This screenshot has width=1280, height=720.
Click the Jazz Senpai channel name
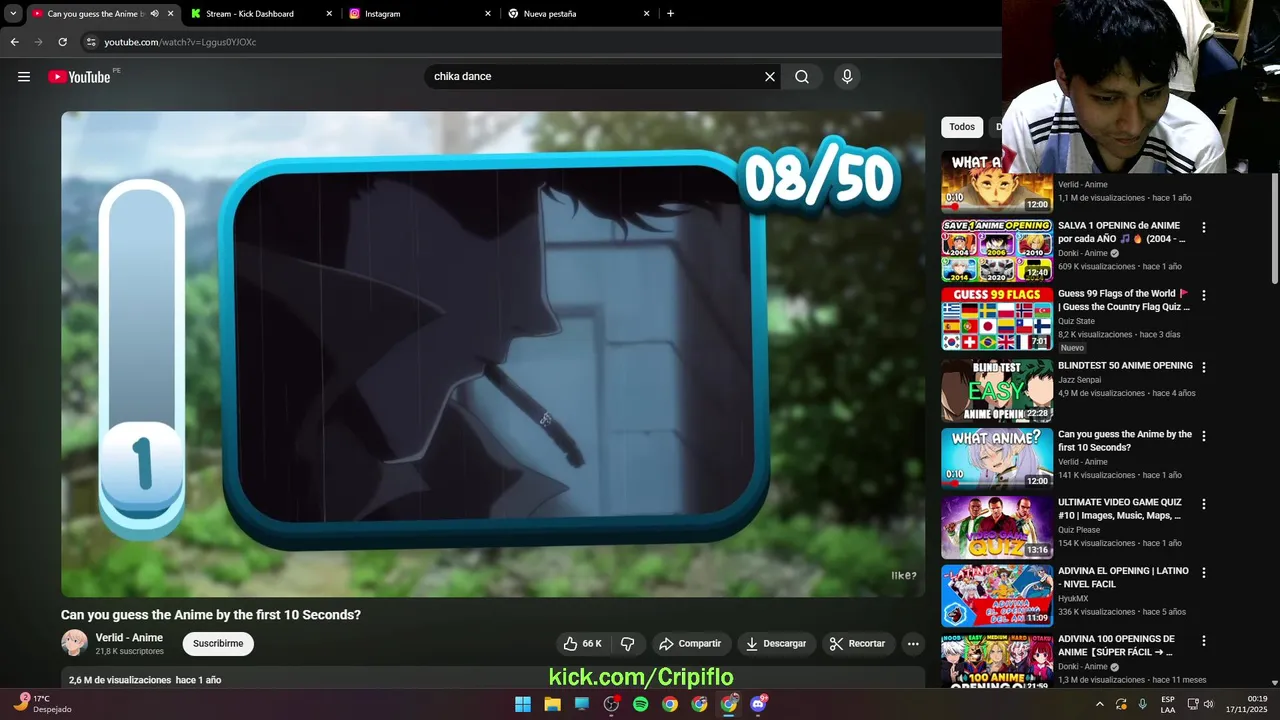(1079, 380)
